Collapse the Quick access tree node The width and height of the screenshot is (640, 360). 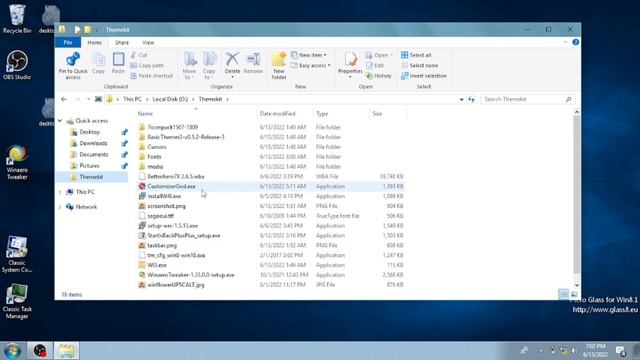(x=60, y=121)
